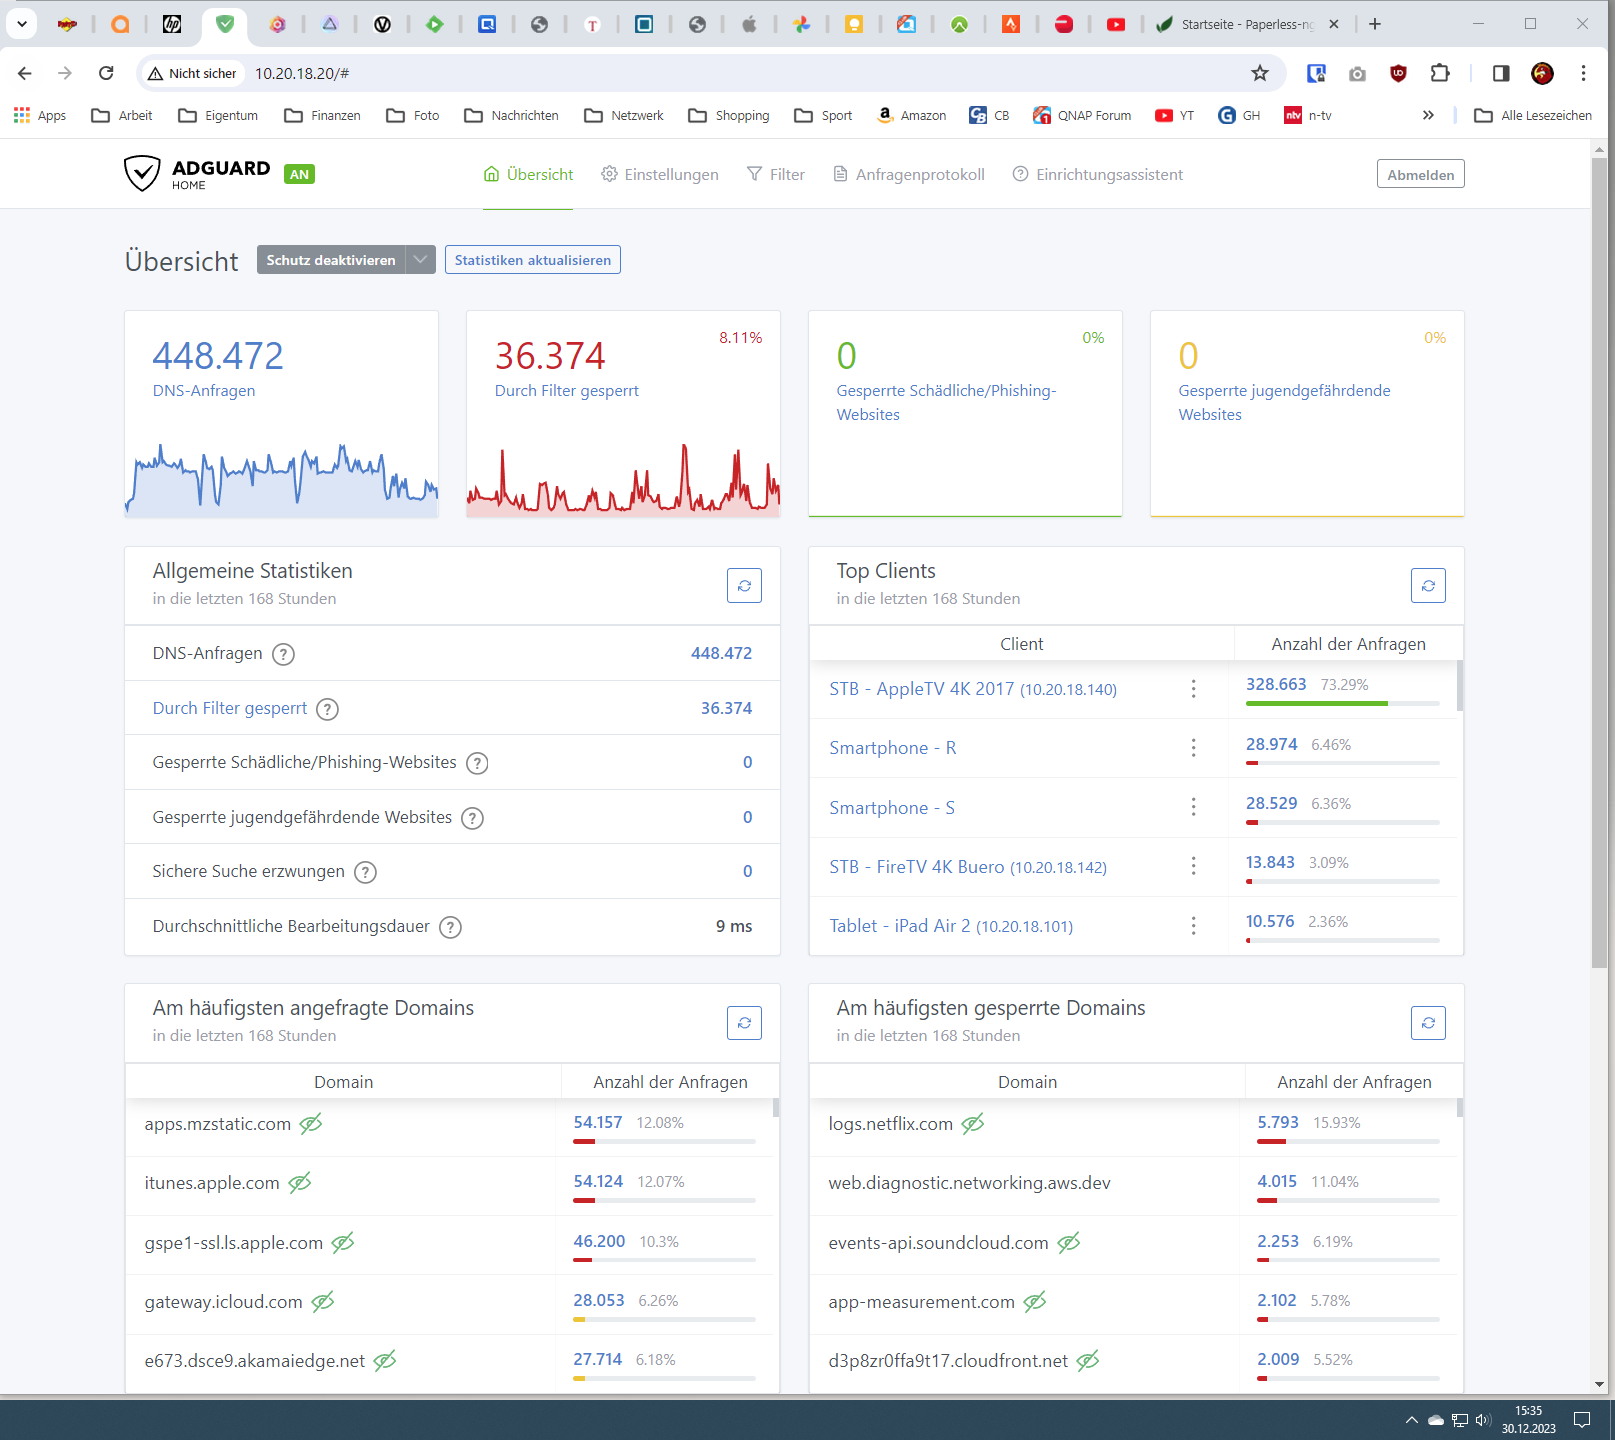Screen dimensions: 1615x1440
Task: Bookmark this page with star icon
Action: point(1260,73)
